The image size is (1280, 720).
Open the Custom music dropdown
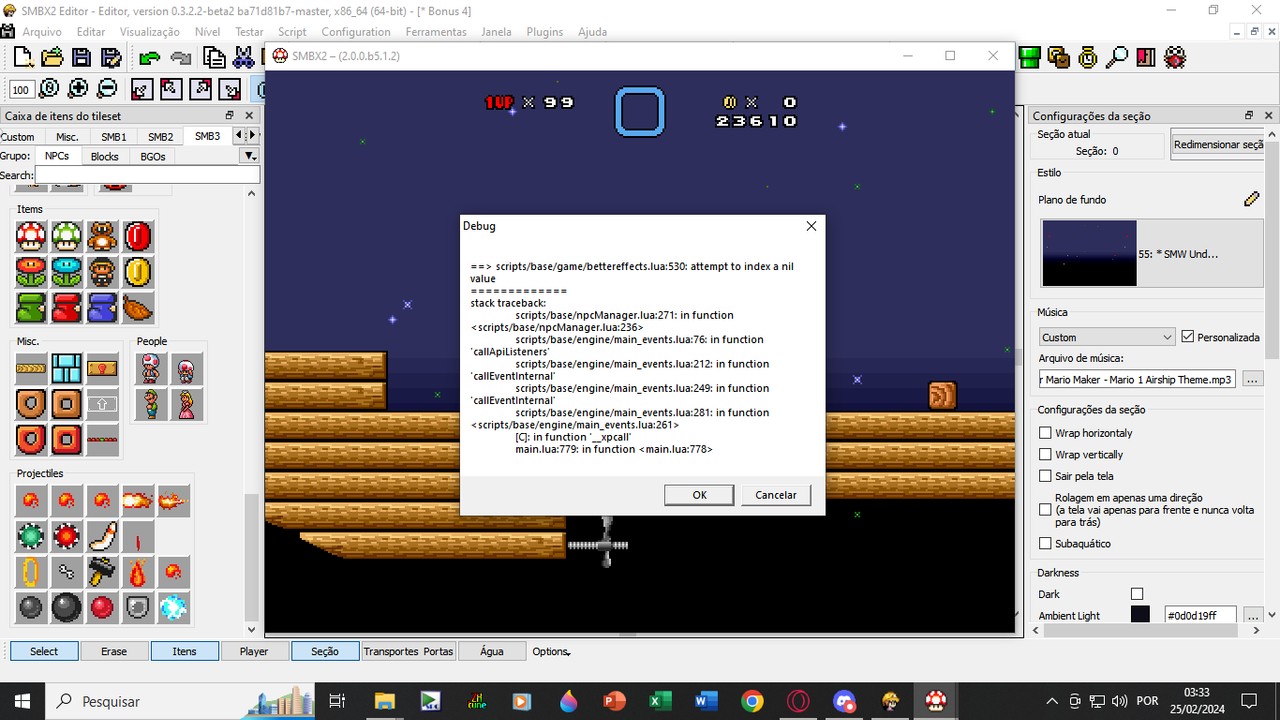point(1106,337)
